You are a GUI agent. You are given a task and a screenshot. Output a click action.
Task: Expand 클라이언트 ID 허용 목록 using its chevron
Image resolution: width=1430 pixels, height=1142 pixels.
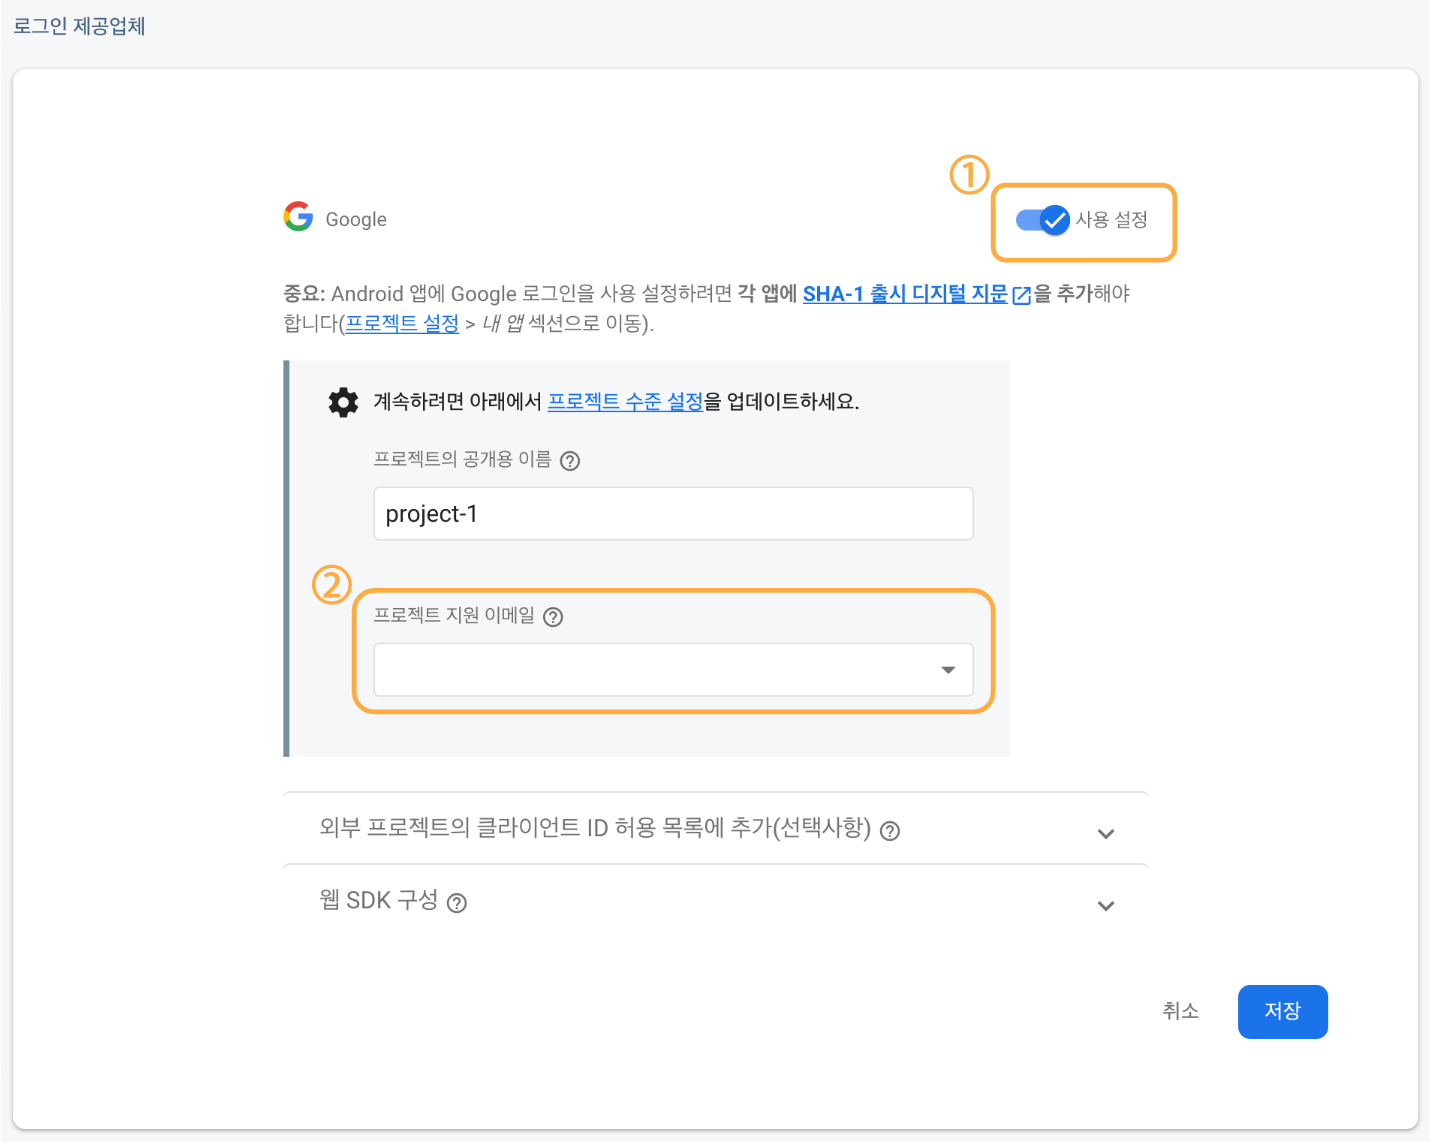coord(1105,833)
